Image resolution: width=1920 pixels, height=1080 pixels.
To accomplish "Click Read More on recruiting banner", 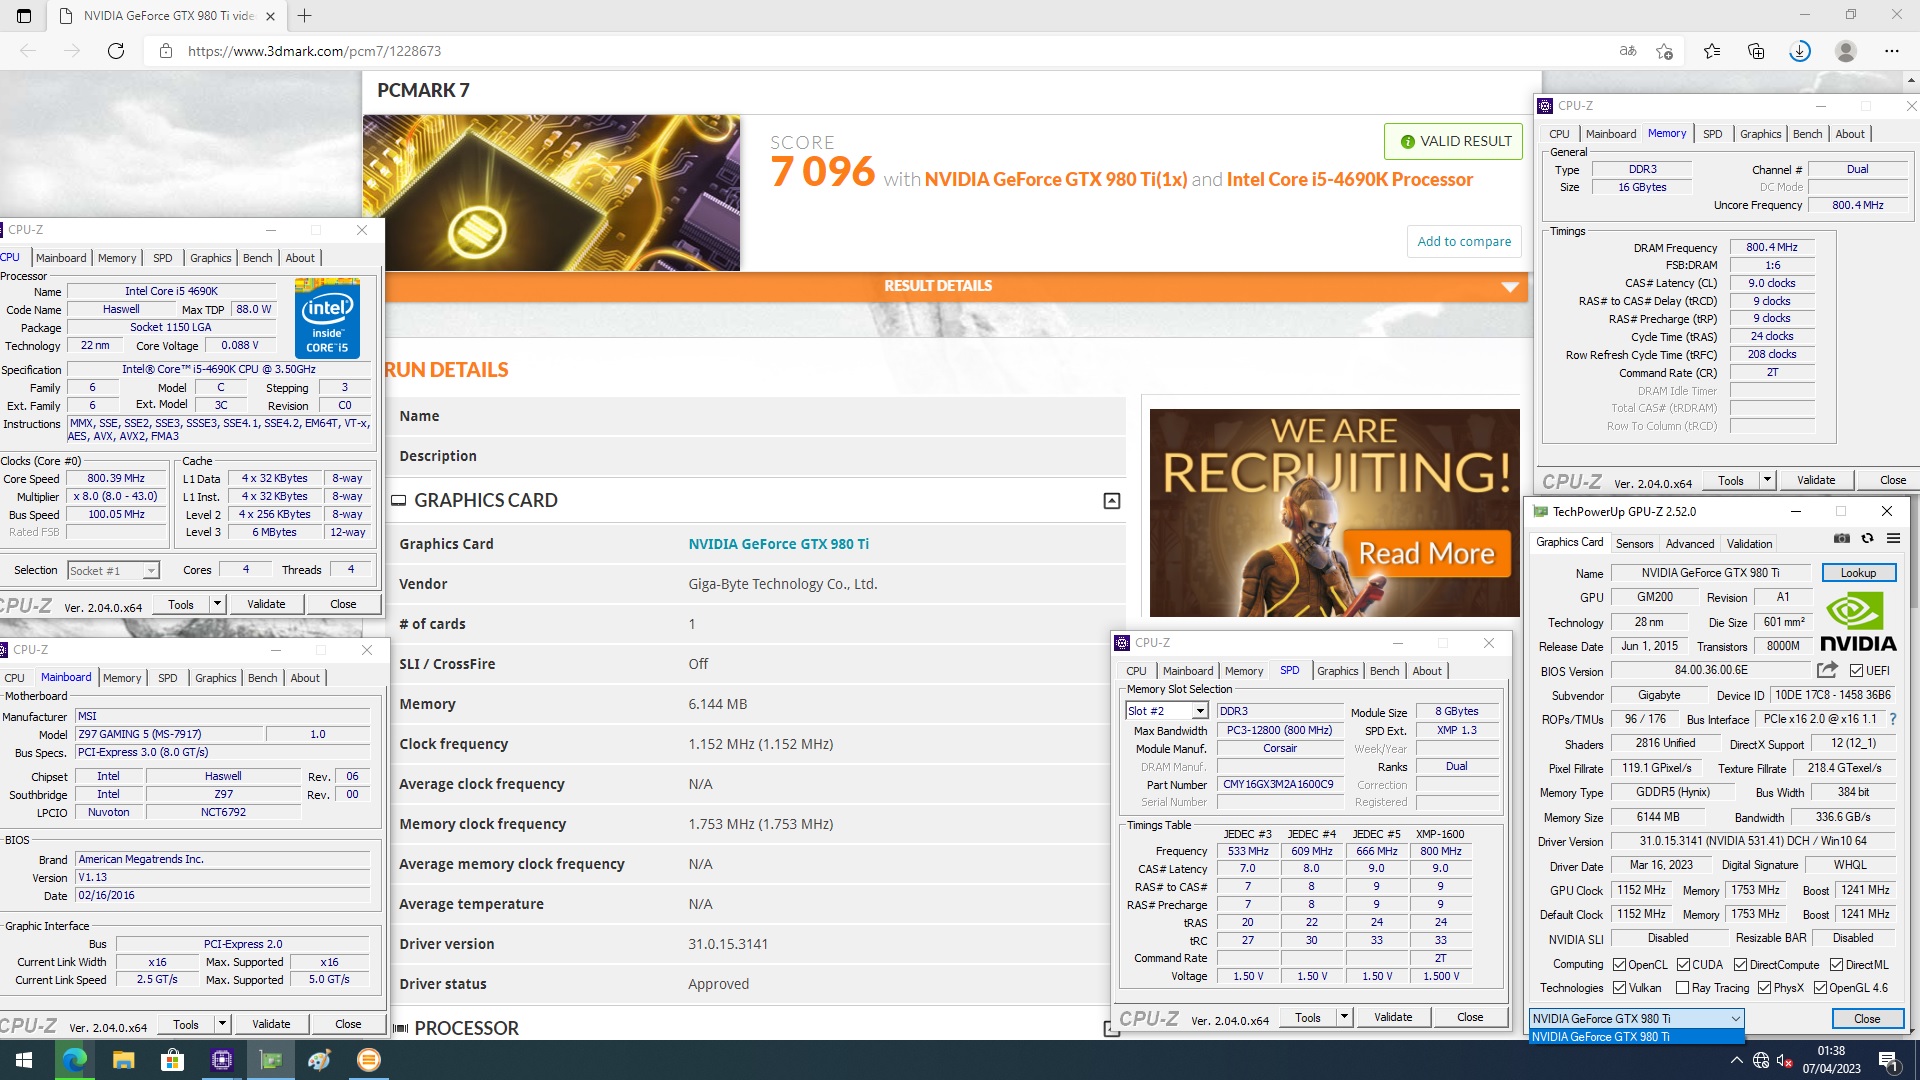I will pyautogui.click(x=1426, y=553).
